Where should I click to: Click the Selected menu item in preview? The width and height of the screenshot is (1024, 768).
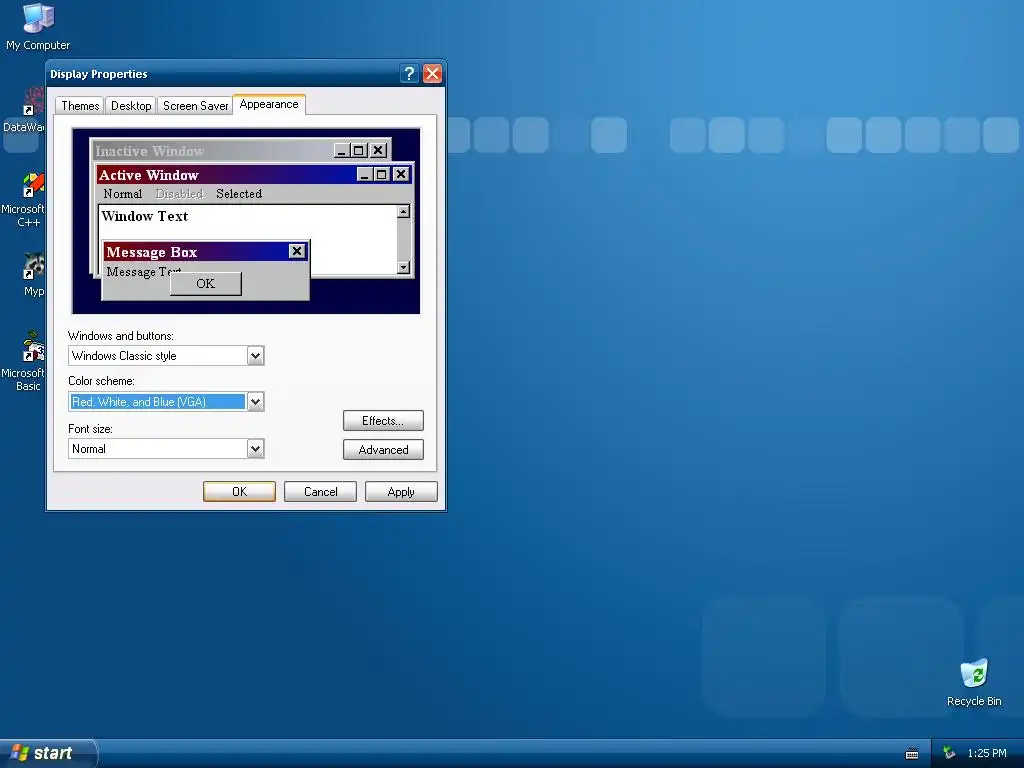(x=239, y=194)
